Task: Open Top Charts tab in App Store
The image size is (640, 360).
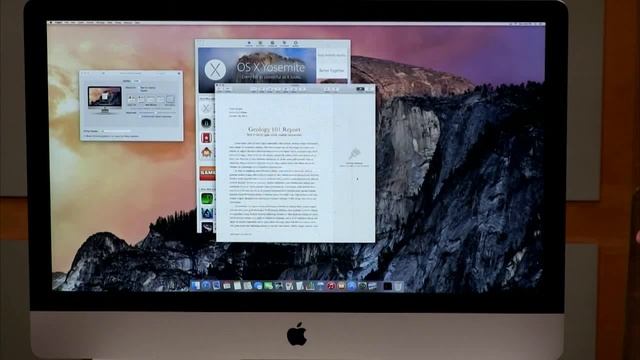Action: [x=260, y=43]
